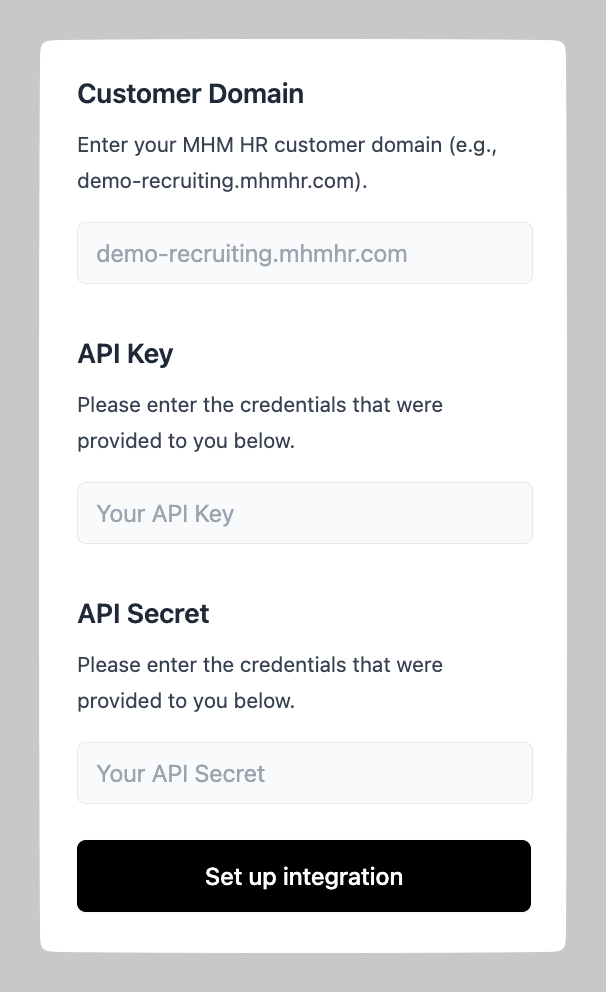This screenshot has height=992, width=606.
Task: Click the API Secret heading
Action: (143, 613)
